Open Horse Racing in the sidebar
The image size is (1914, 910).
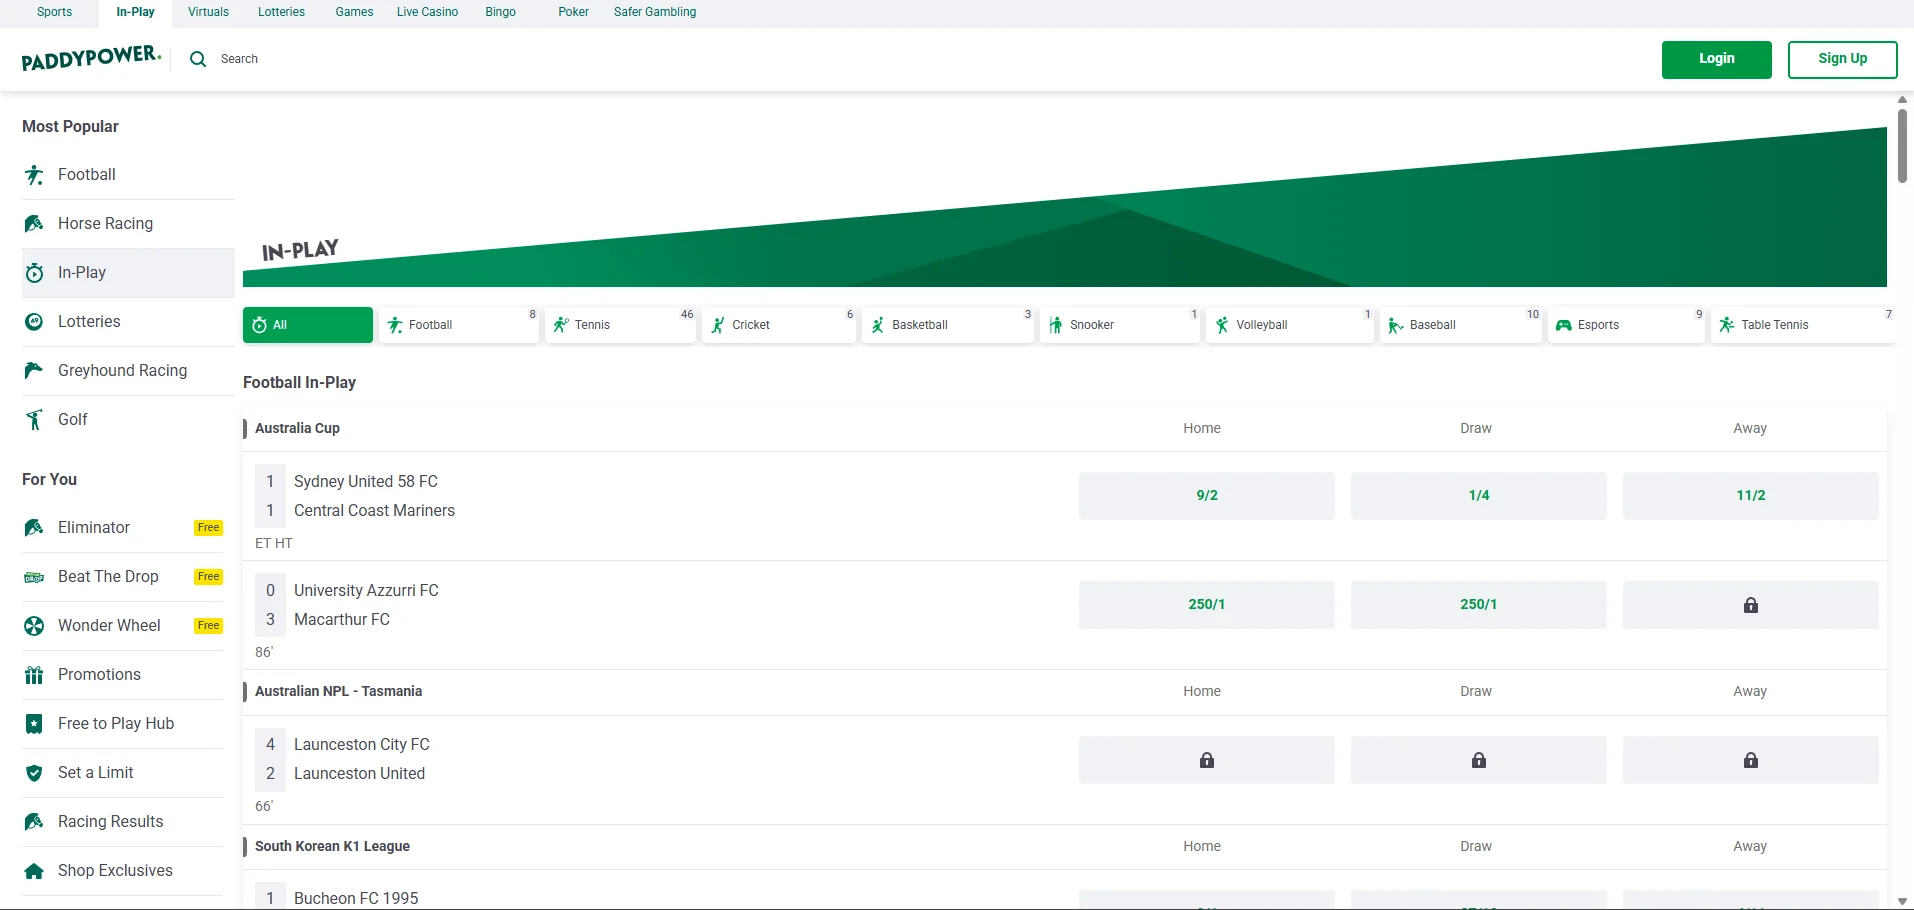pos(128,224)
